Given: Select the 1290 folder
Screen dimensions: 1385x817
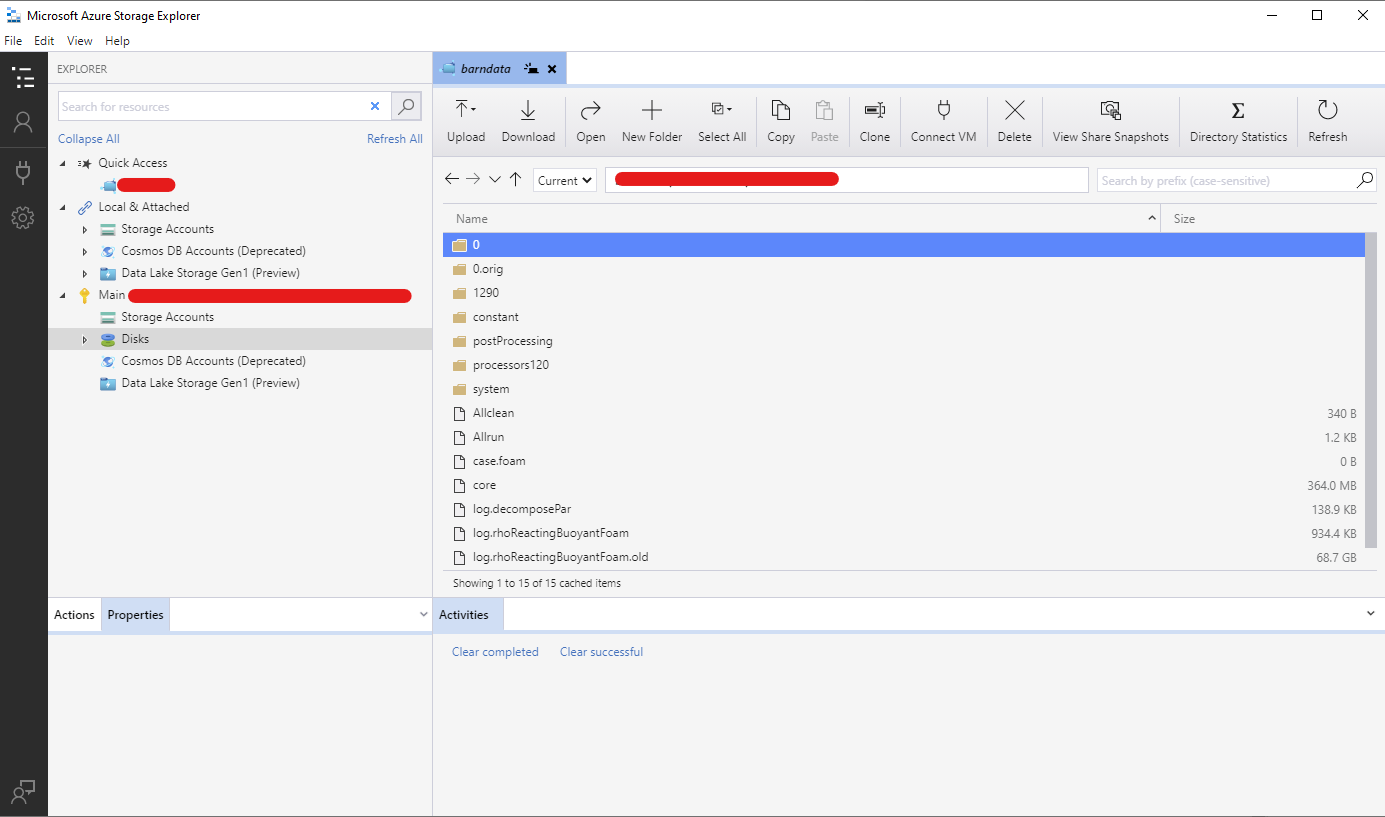Looking at the screenshot, I should point(904,293).
